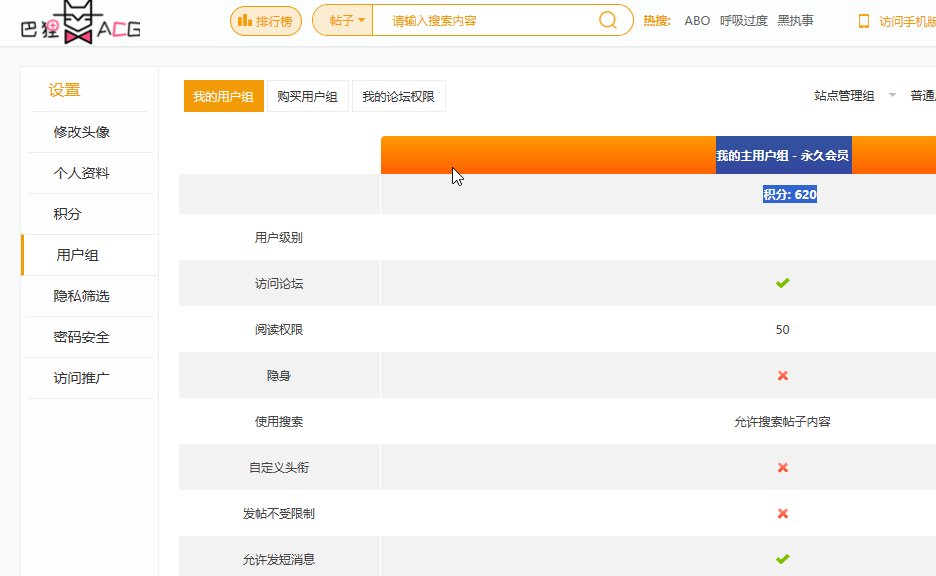Click the 允许发短消息 row label

pyautogui.click(x=279, y=559)
